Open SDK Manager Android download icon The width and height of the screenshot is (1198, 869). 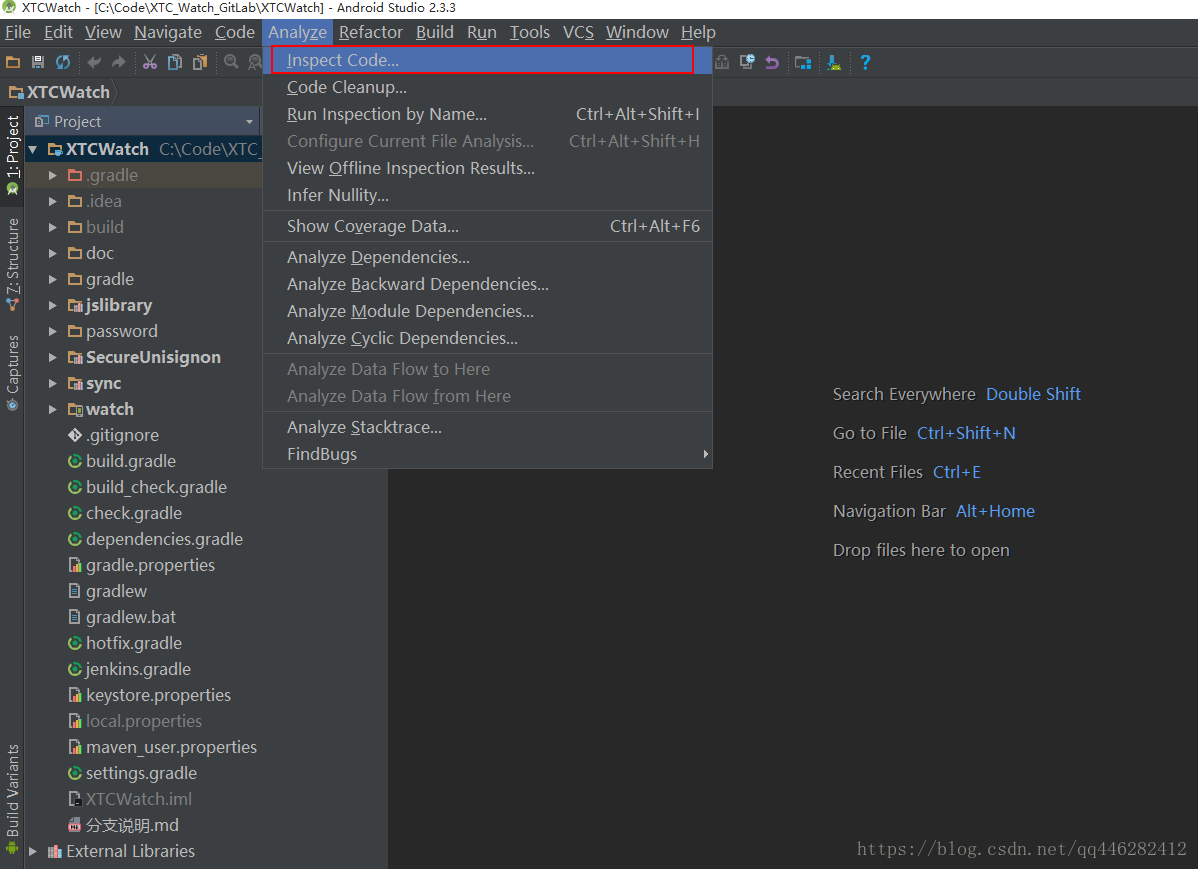834,63
